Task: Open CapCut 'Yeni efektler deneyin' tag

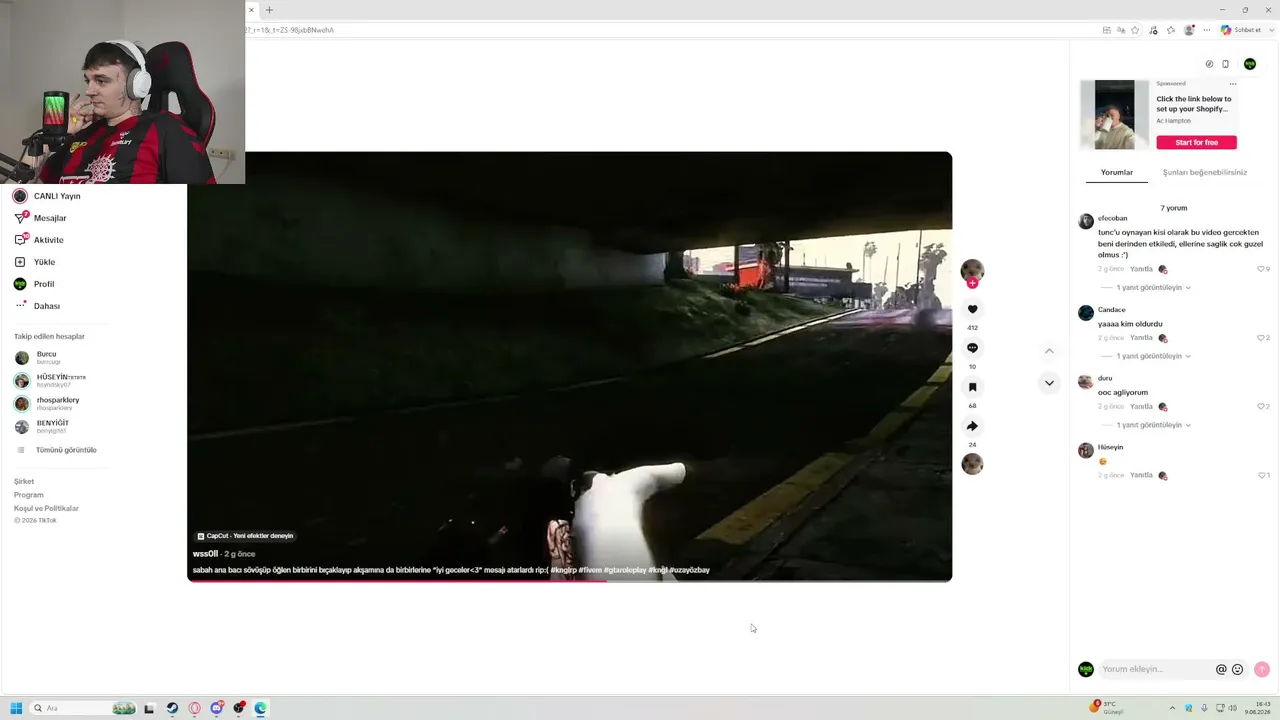Action: pyautogui.click(x=245, y=536)
